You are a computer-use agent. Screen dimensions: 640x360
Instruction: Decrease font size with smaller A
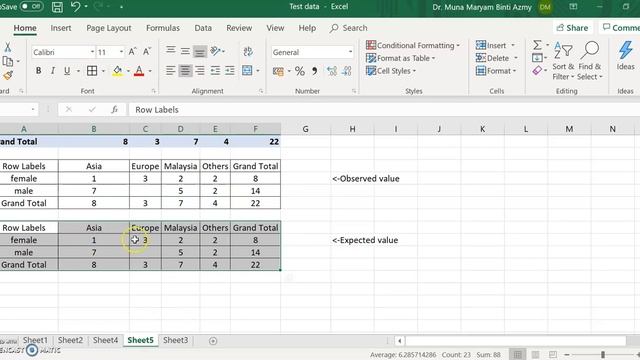147,52
